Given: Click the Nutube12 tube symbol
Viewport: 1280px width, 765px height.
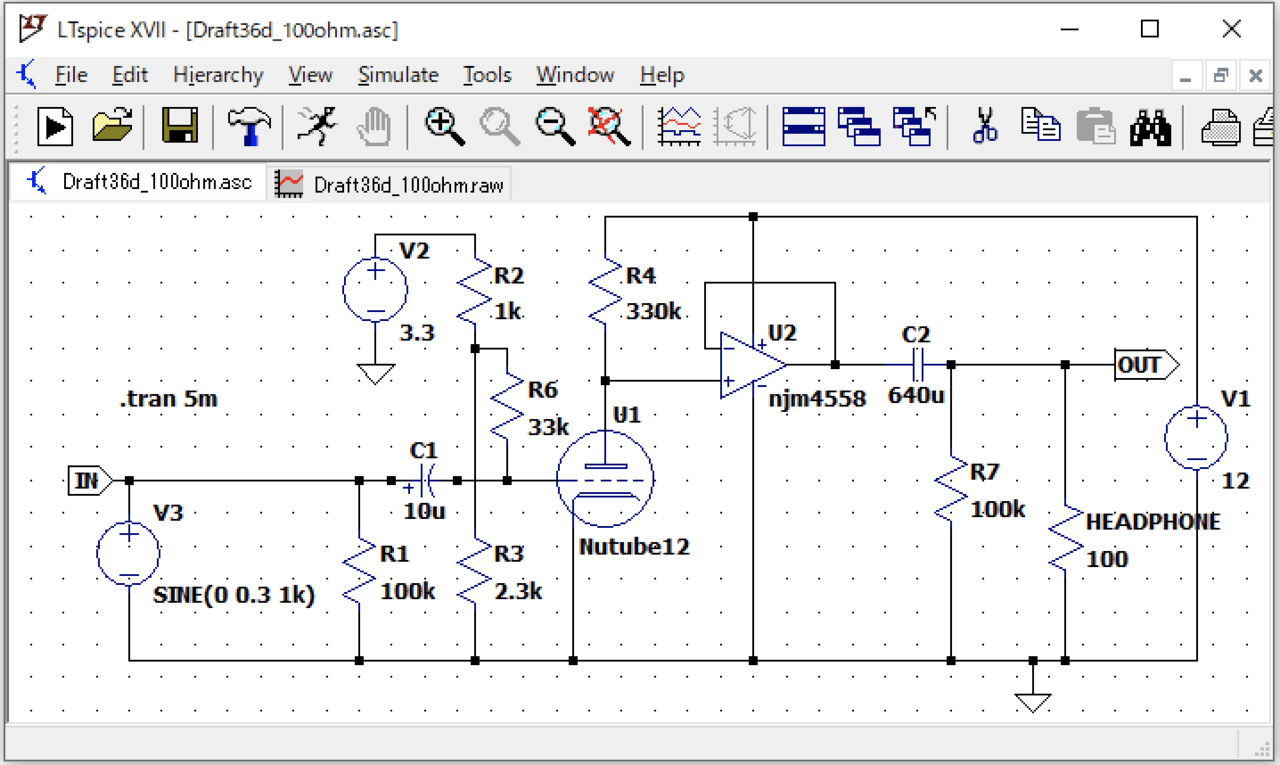Looking at the screenshot, I should pos(604,479).
